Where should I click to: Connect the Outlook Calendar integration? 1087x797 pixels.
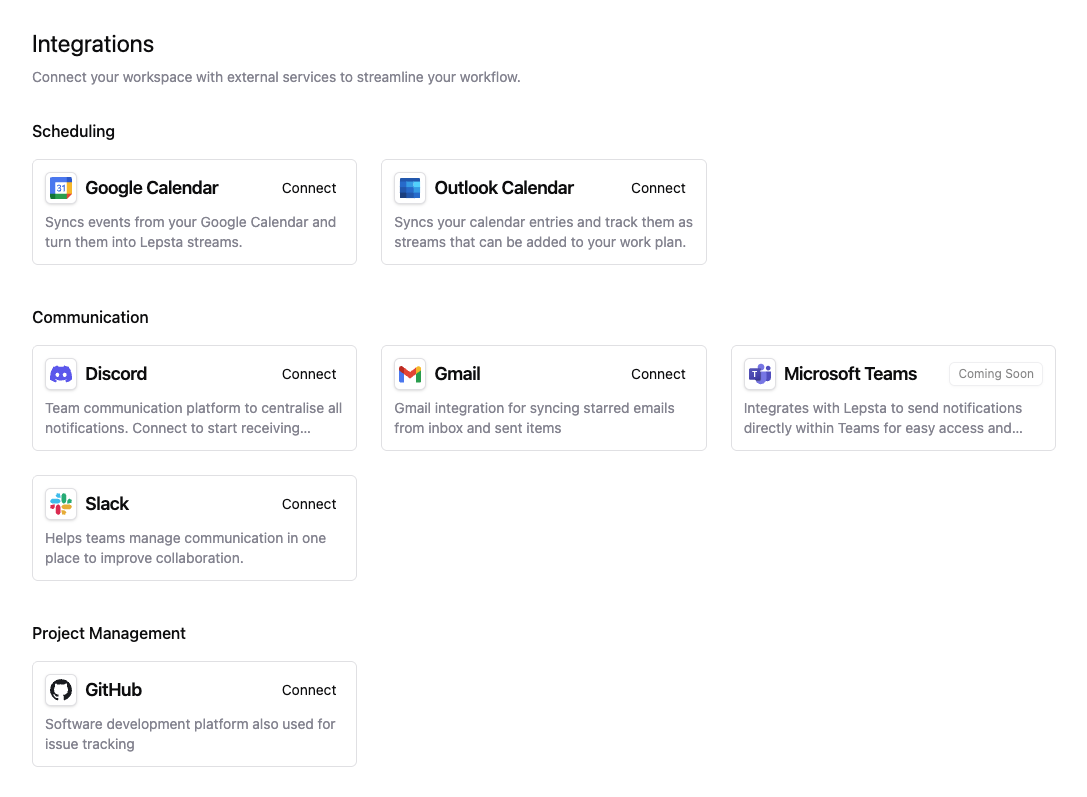[658, 188]
